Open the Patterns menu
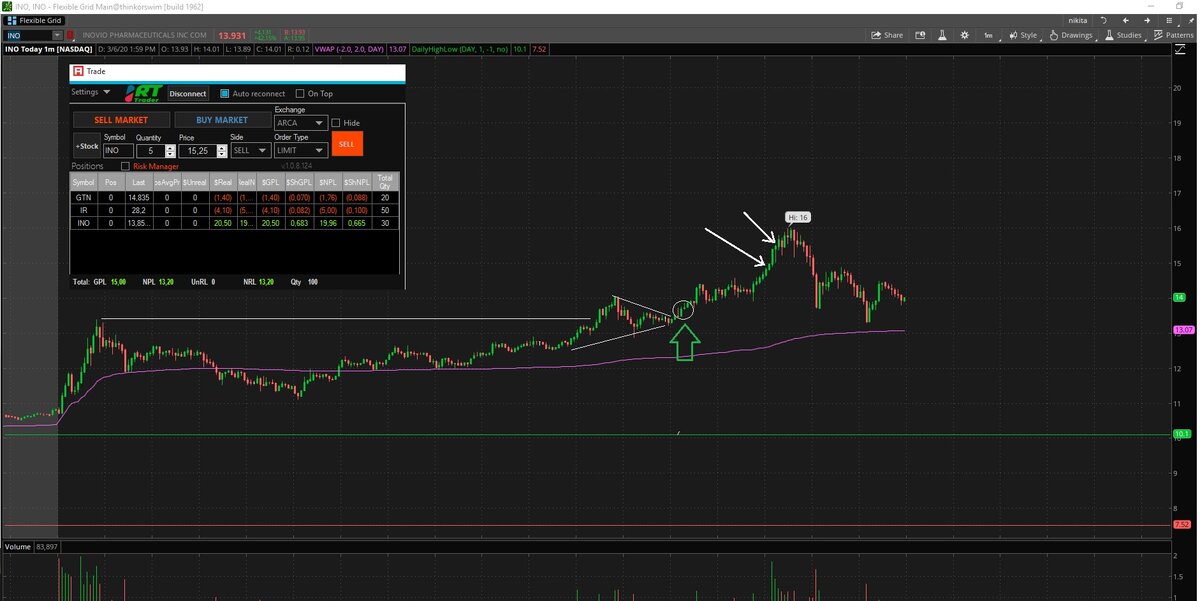1200x601 pixels. 1172,35
